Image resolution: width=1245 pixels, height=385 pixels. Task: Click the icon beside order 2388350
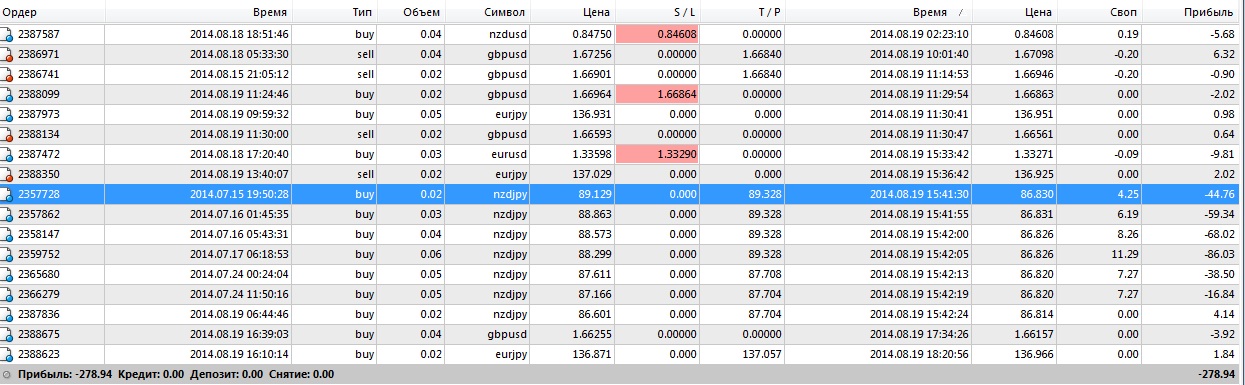8,174
